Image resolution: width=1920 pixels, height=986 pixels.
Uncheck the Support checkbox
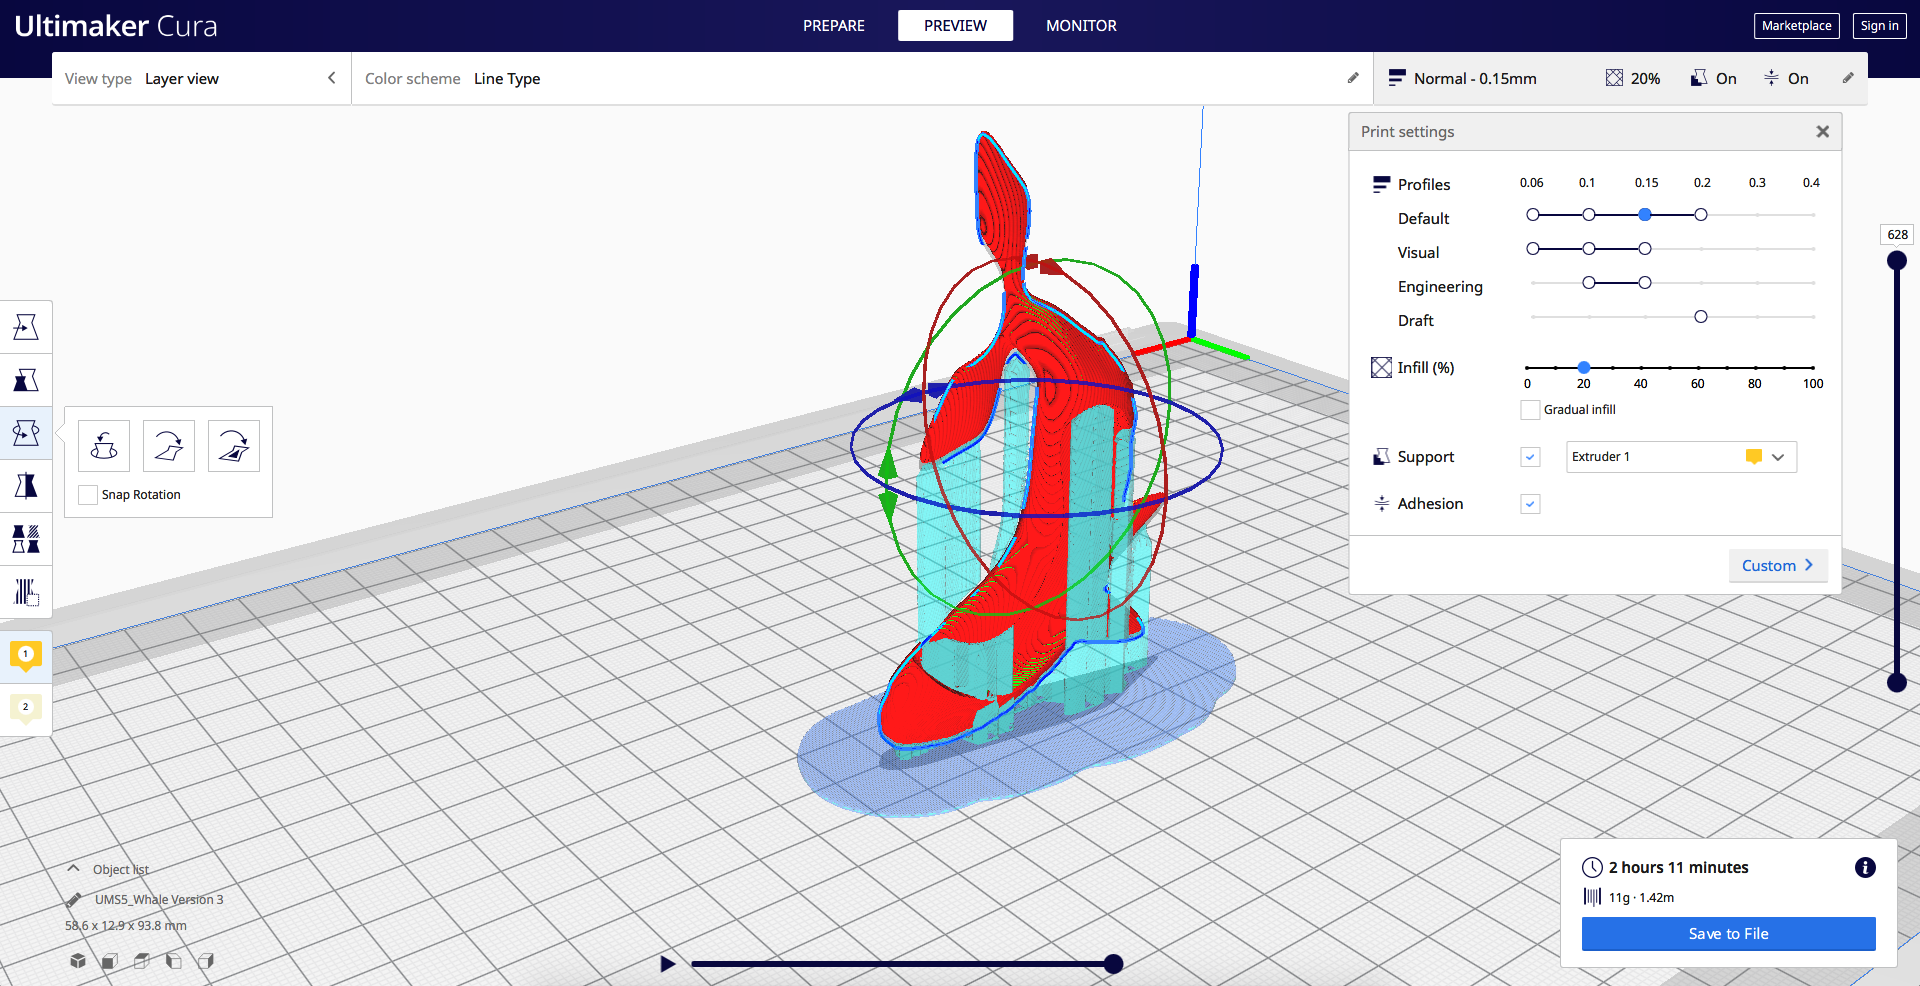pos(1530,457)
